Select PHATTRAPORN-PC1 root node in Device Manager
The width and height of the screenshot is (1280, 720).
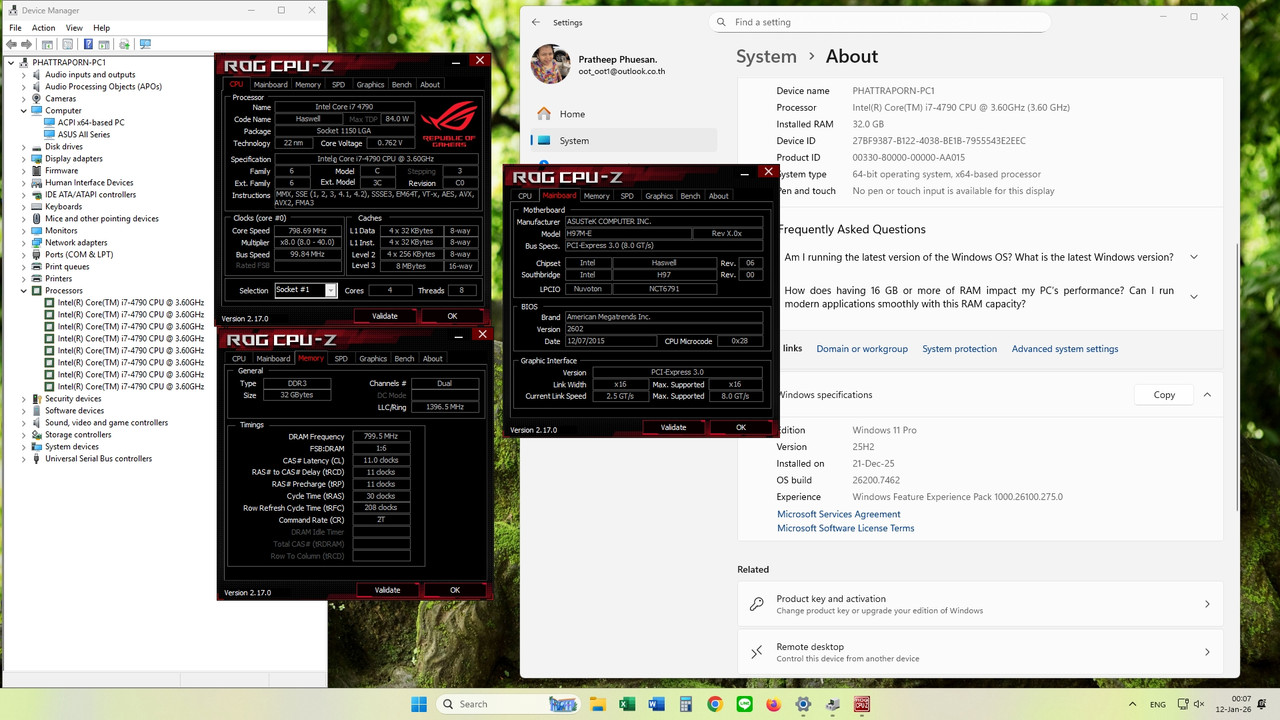[x=69, y=63]
